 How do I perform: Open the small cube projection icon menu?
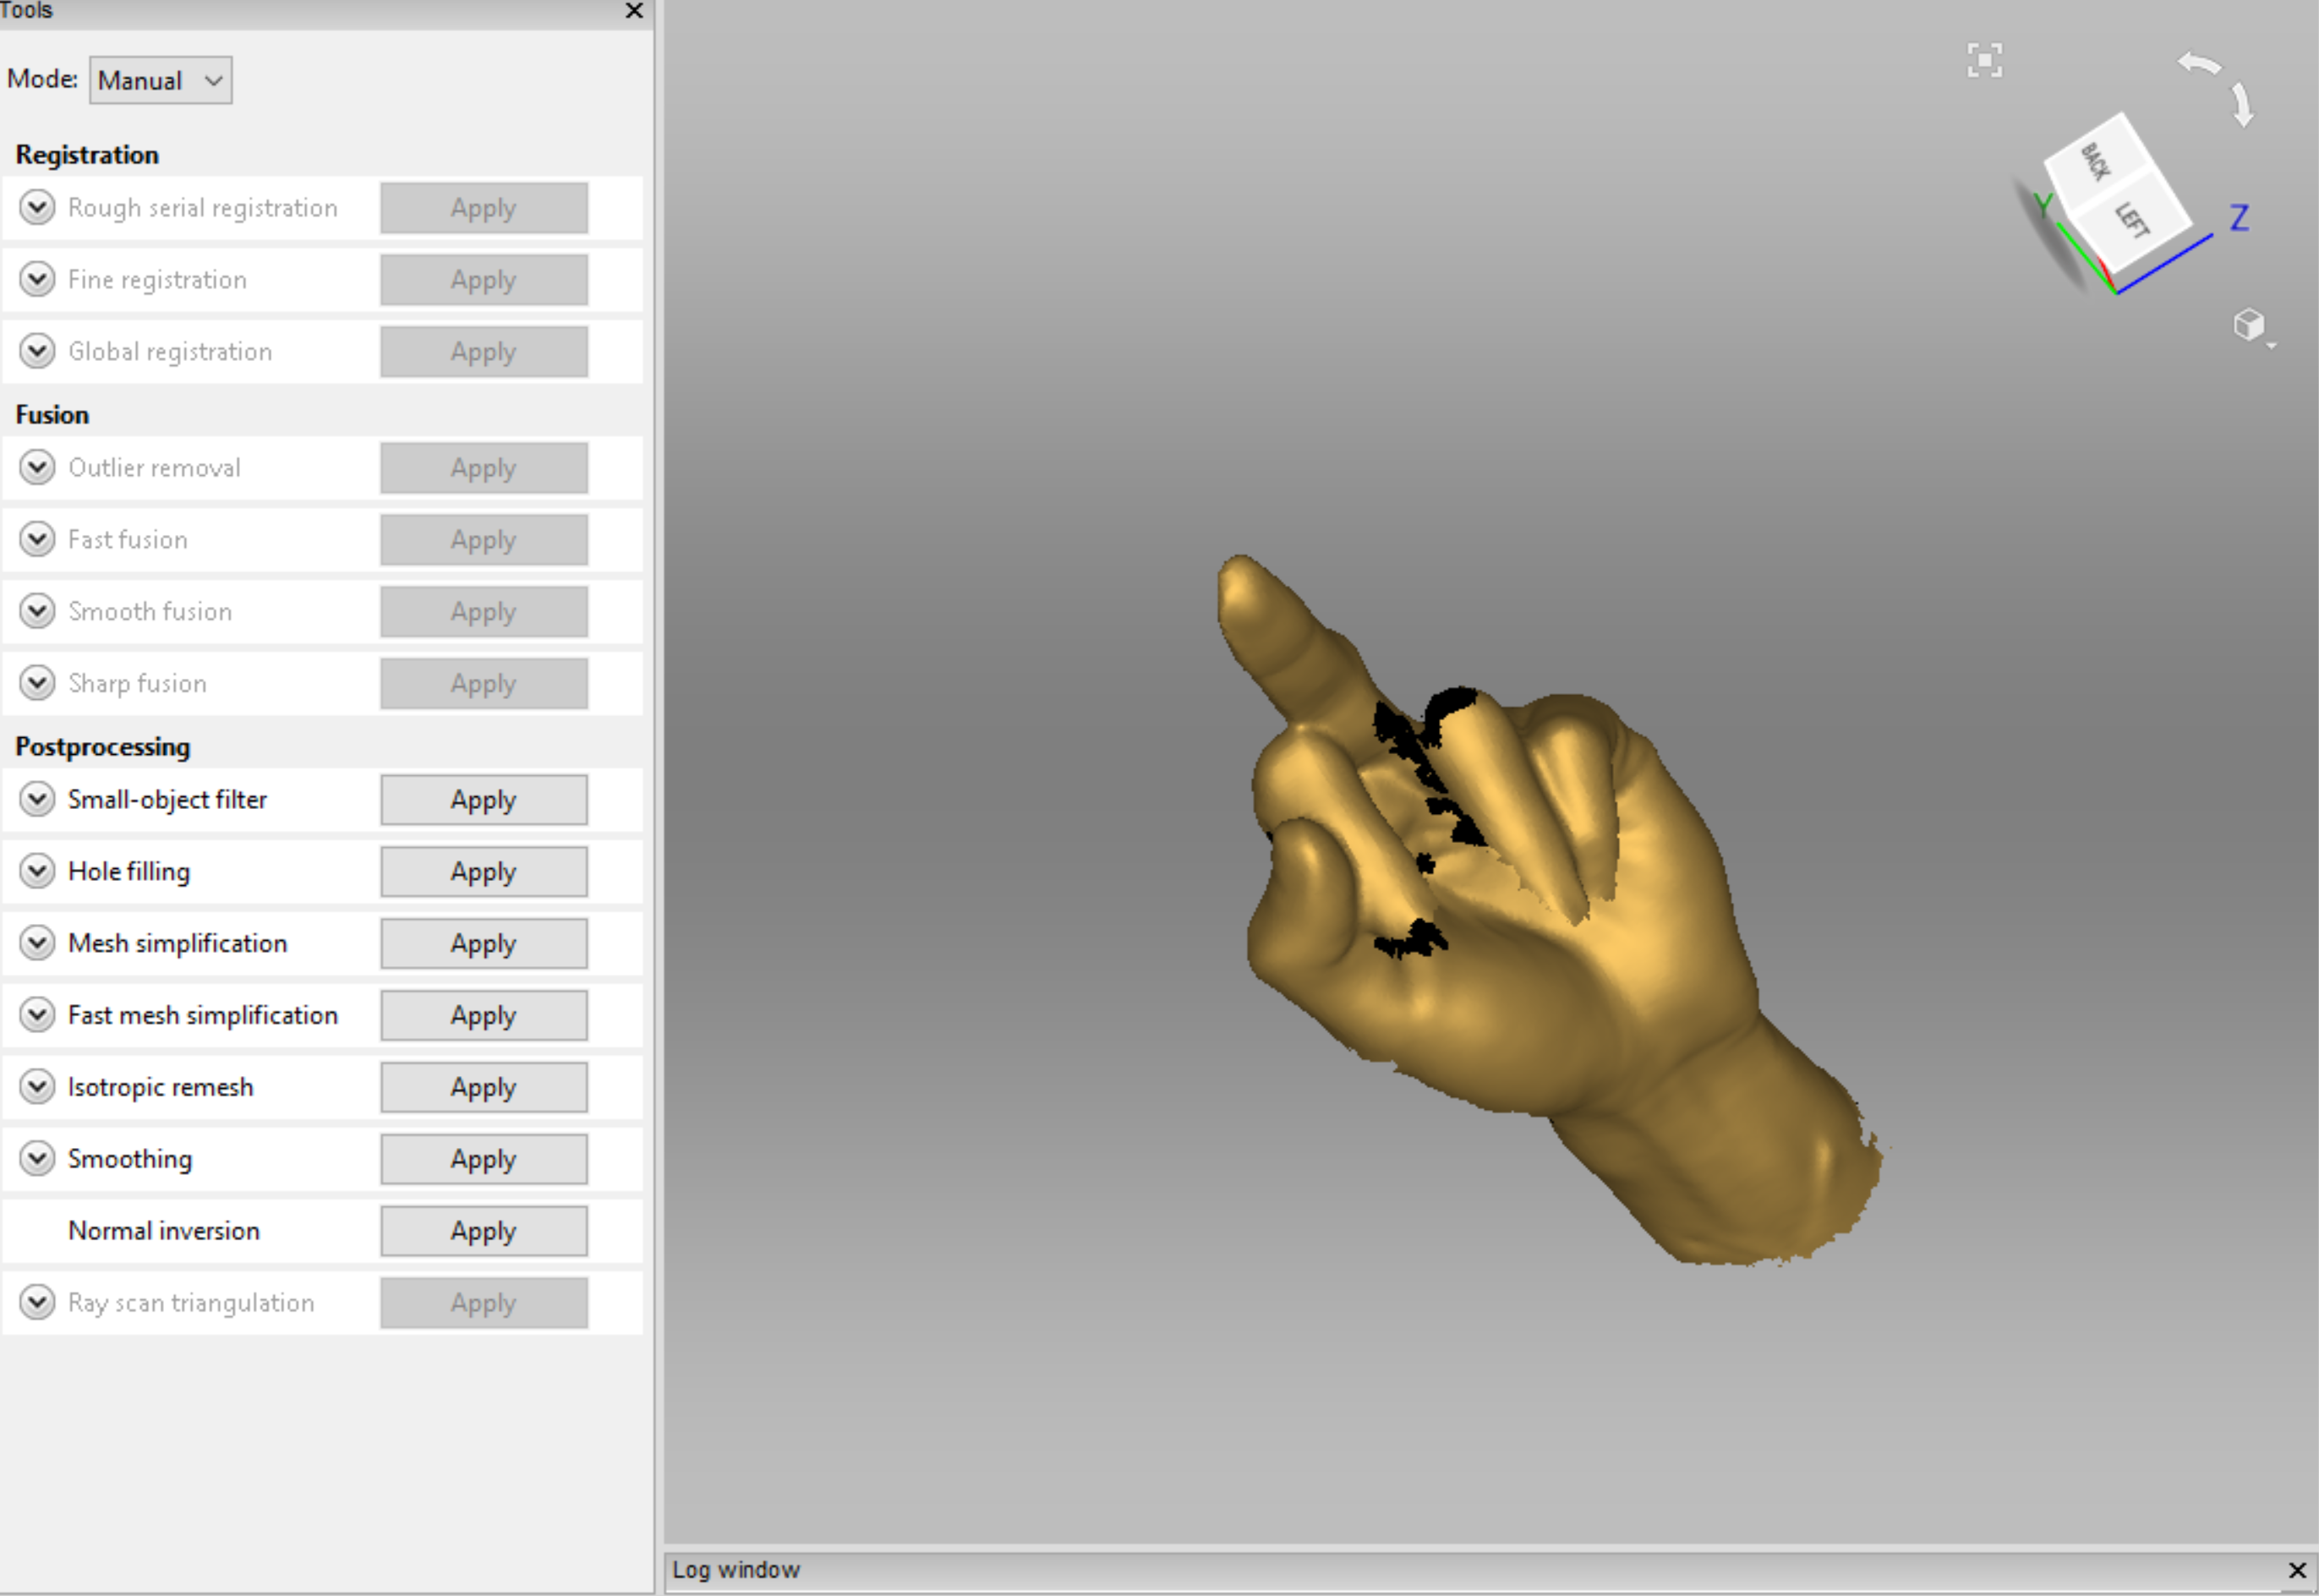(x=2250, y=326)
